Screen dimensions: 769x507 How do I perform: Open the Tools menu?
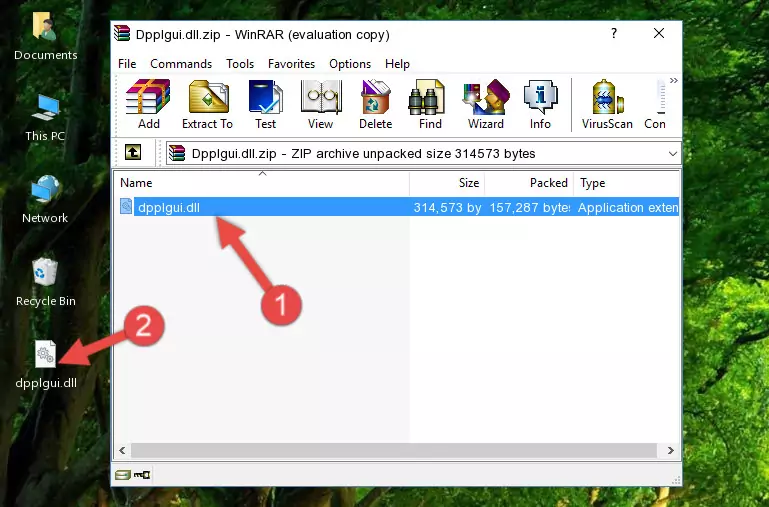240,64
